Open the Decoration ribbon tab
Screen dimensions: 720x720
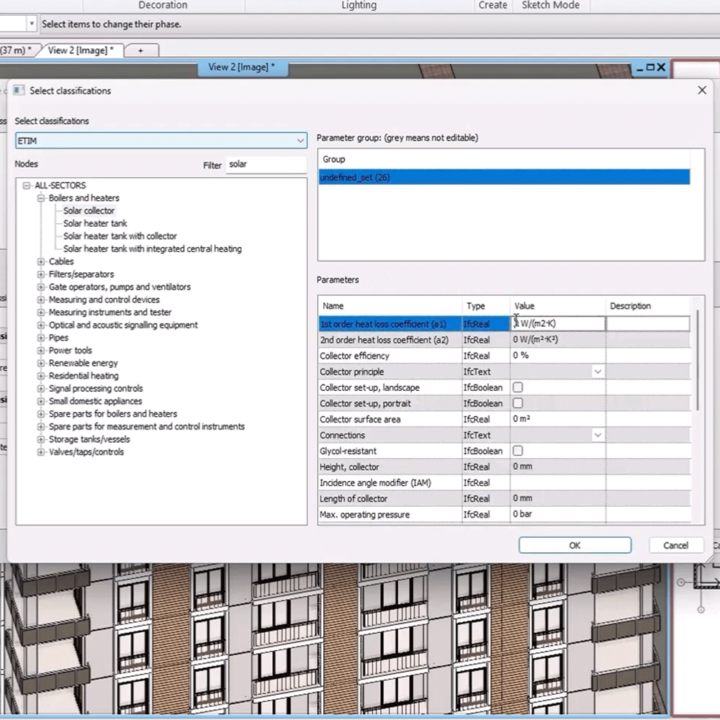163,6
